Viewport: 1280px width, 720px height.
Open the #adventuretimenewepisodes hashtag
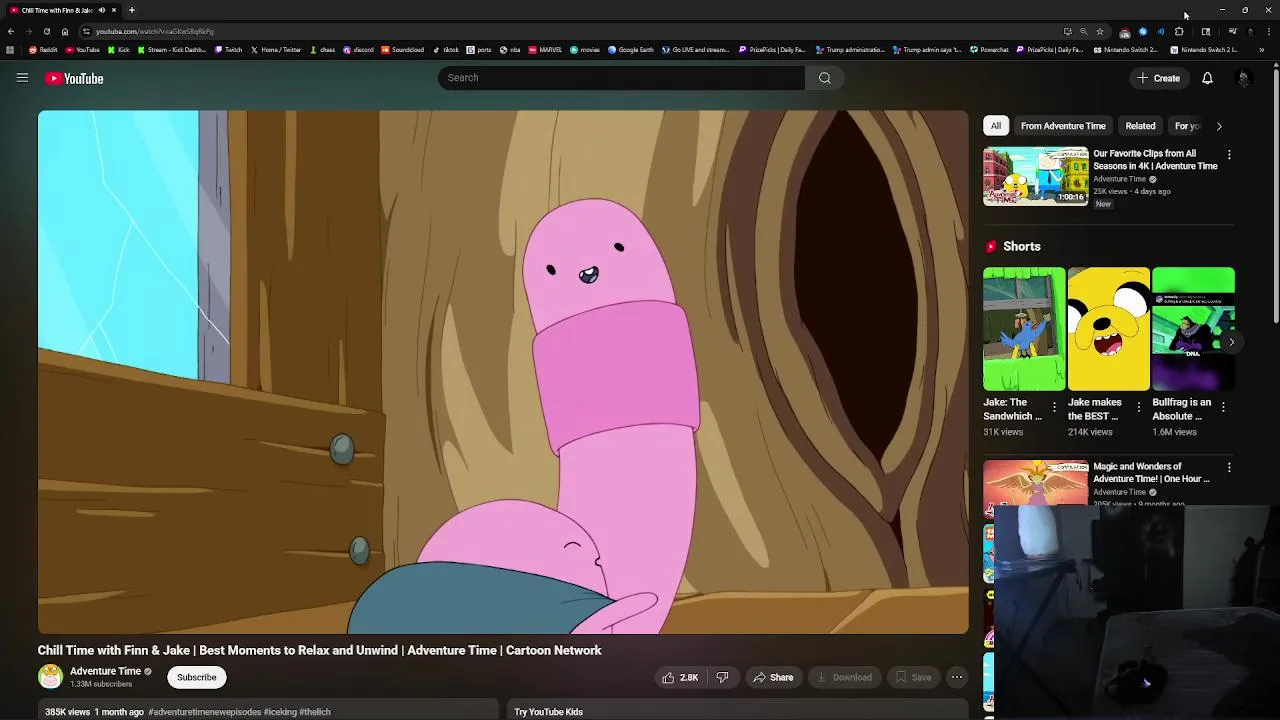[204, 712]
